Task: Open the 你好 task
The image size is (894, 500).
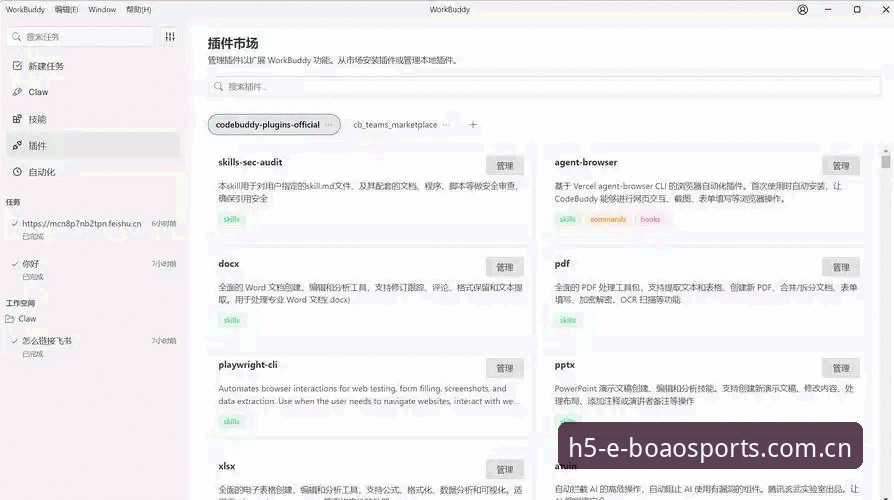Action: (x=93, y=269)
